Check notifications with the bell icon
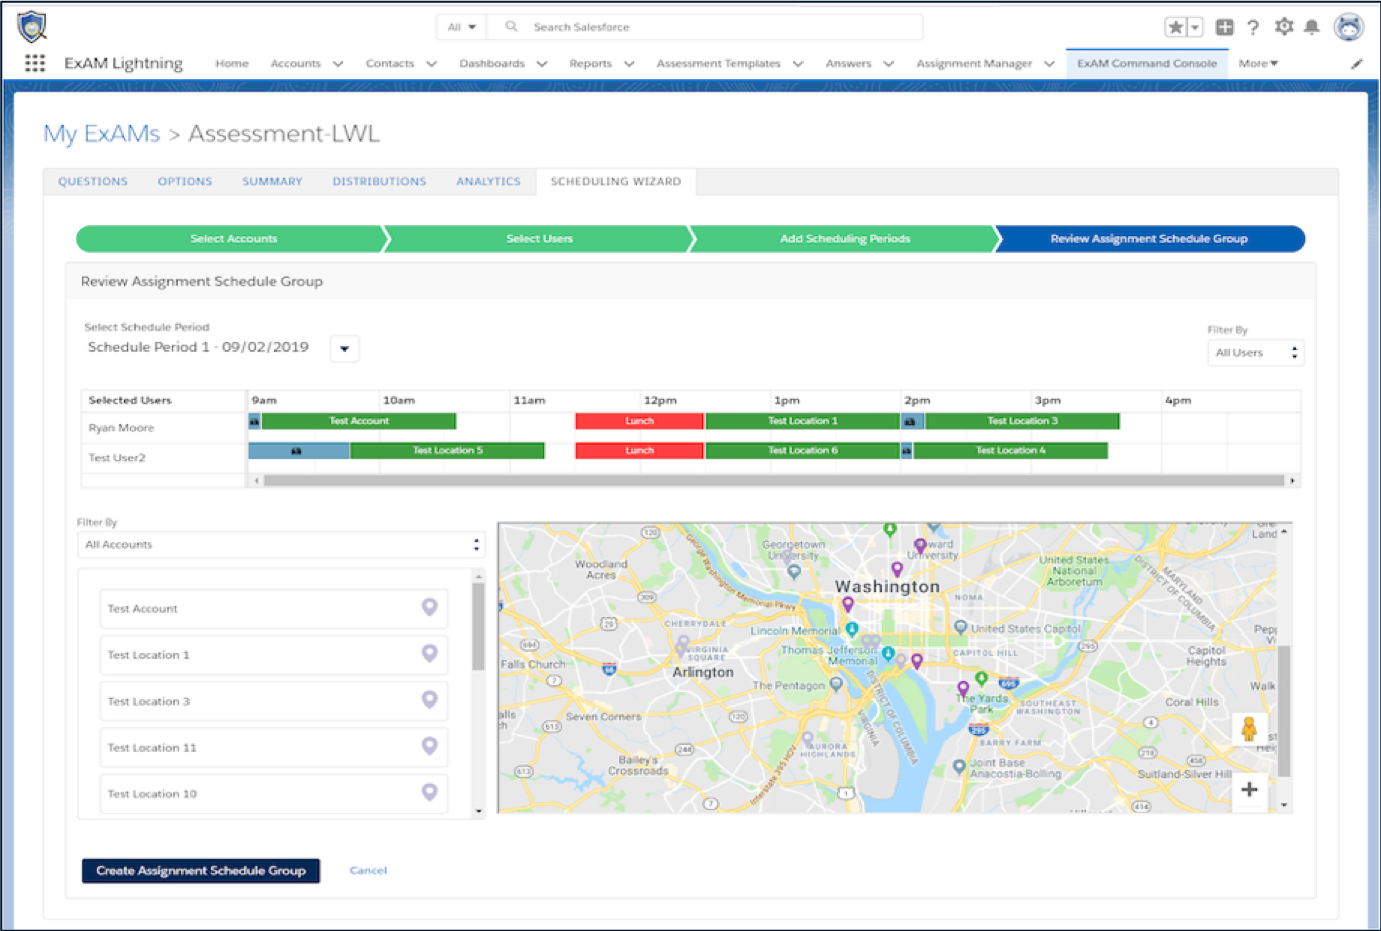The width and height of the screenshot is (1381, 931). 1312,27
